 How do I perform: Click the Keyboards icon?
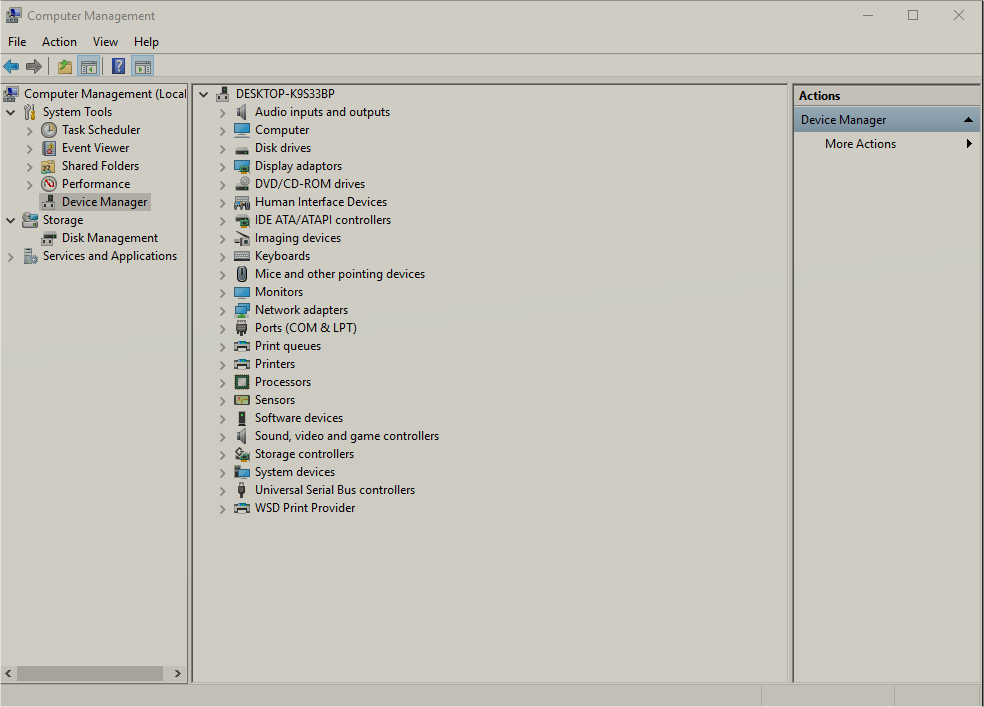click(x=242, y=256)
